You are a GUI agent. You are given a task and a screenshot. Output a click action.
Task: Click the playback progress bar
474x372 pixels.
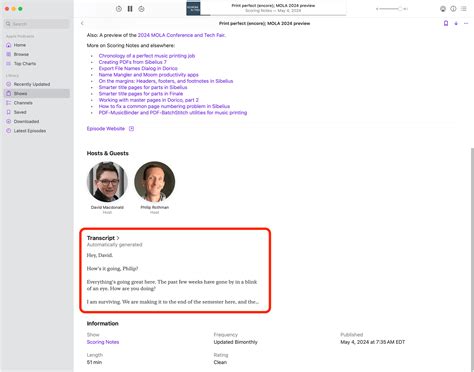[273, 15]
